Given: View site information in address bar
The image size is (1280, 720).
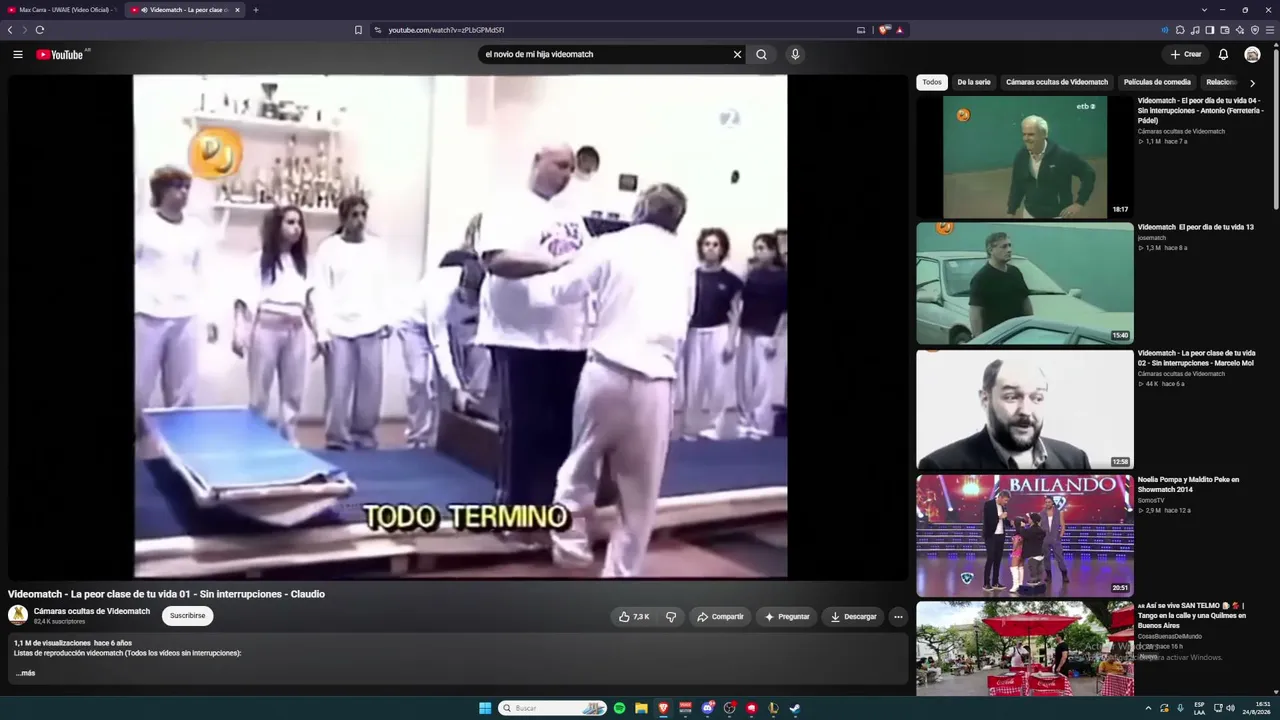Looking at the screenshot, I should (x=378, y=30).
